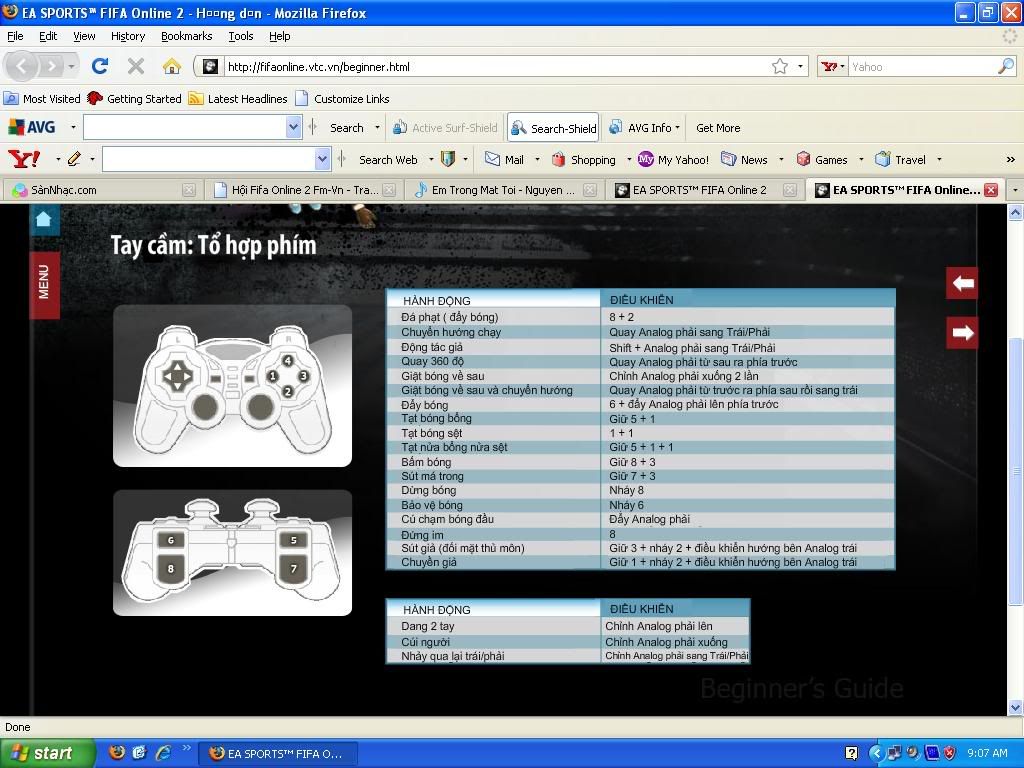The width and height of the screenshot is (1024, 768).
Task: Open the AVG Search button dropdown arrow
Action: 377,127
